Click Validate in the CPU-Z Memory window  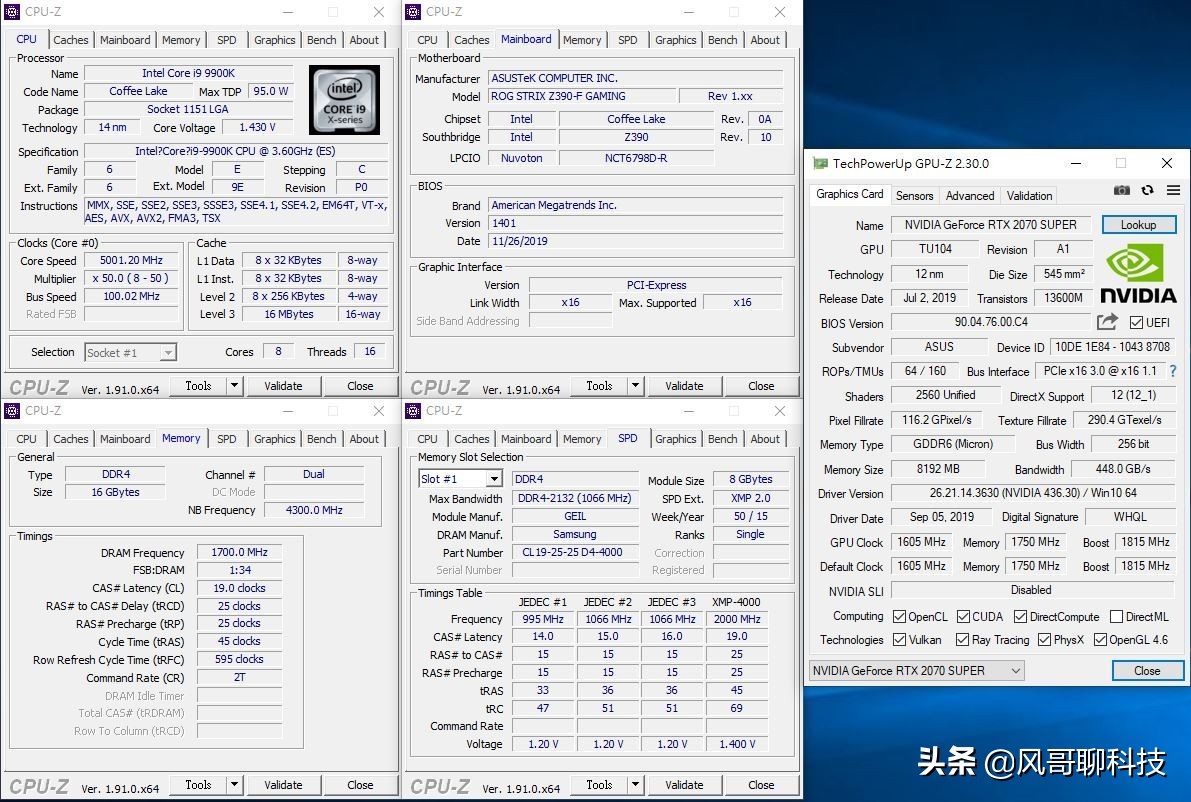coord(283,785)
